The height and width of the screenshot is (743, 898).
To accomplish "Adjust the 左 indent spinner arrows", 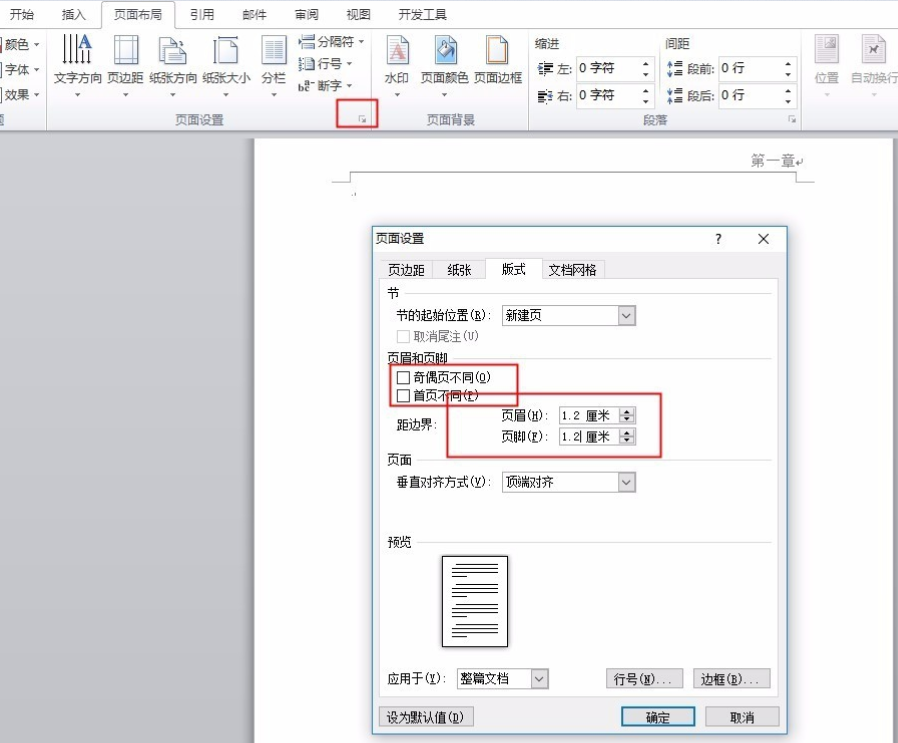I will (x=645, y=68).
